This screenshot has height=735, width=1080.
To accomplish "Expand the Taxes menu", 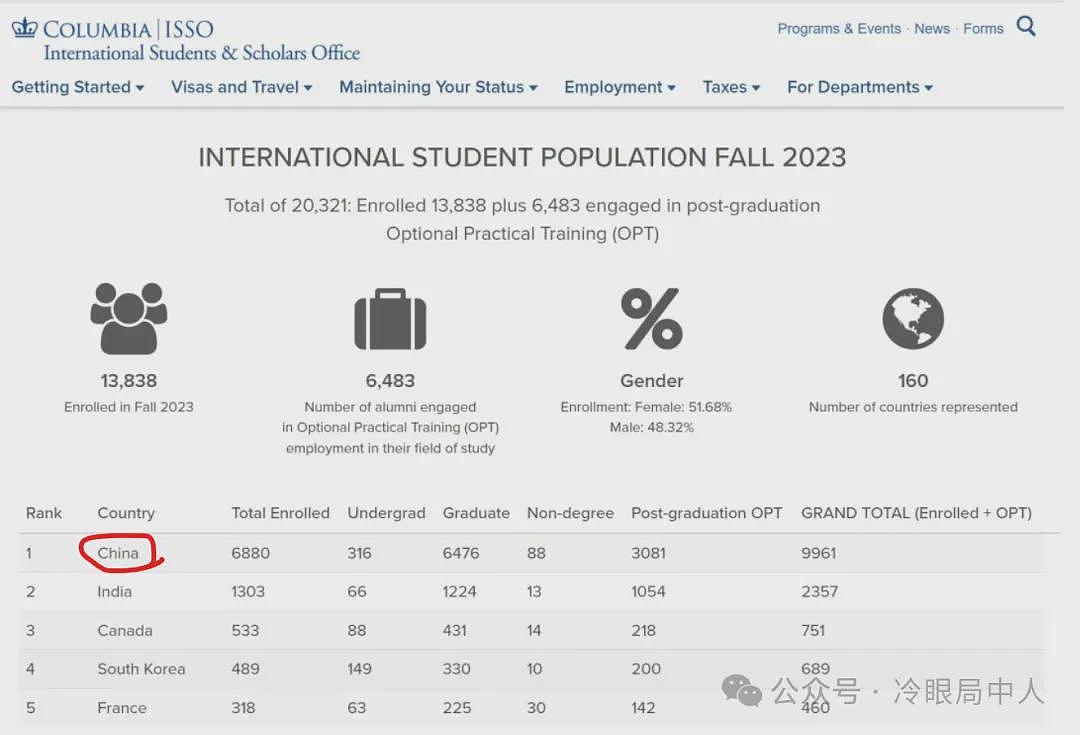I will pyautogui.click(x=731, y=87).
